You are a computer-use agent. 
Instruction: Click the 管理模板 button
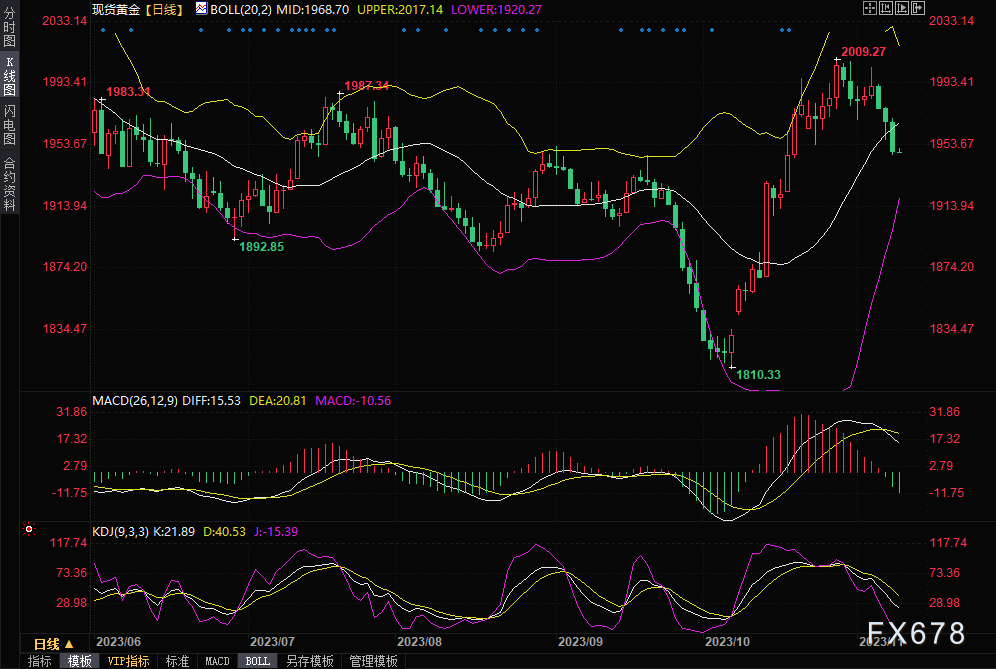372,661
